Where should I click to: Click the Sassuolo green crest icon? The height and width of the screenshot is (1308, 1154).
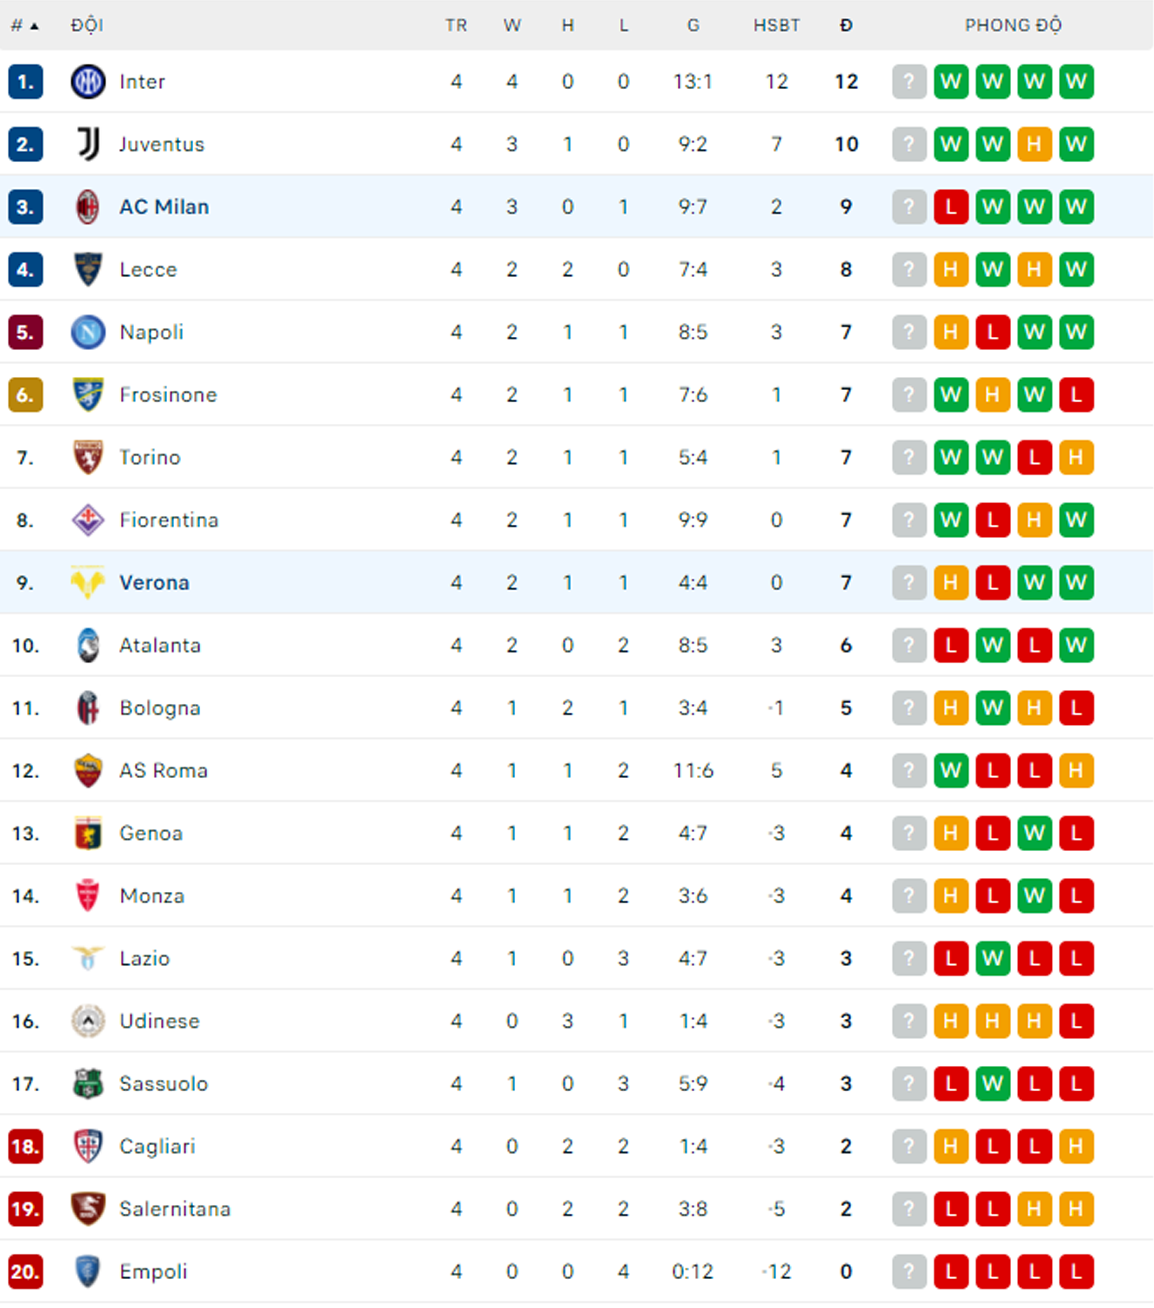88,1083
